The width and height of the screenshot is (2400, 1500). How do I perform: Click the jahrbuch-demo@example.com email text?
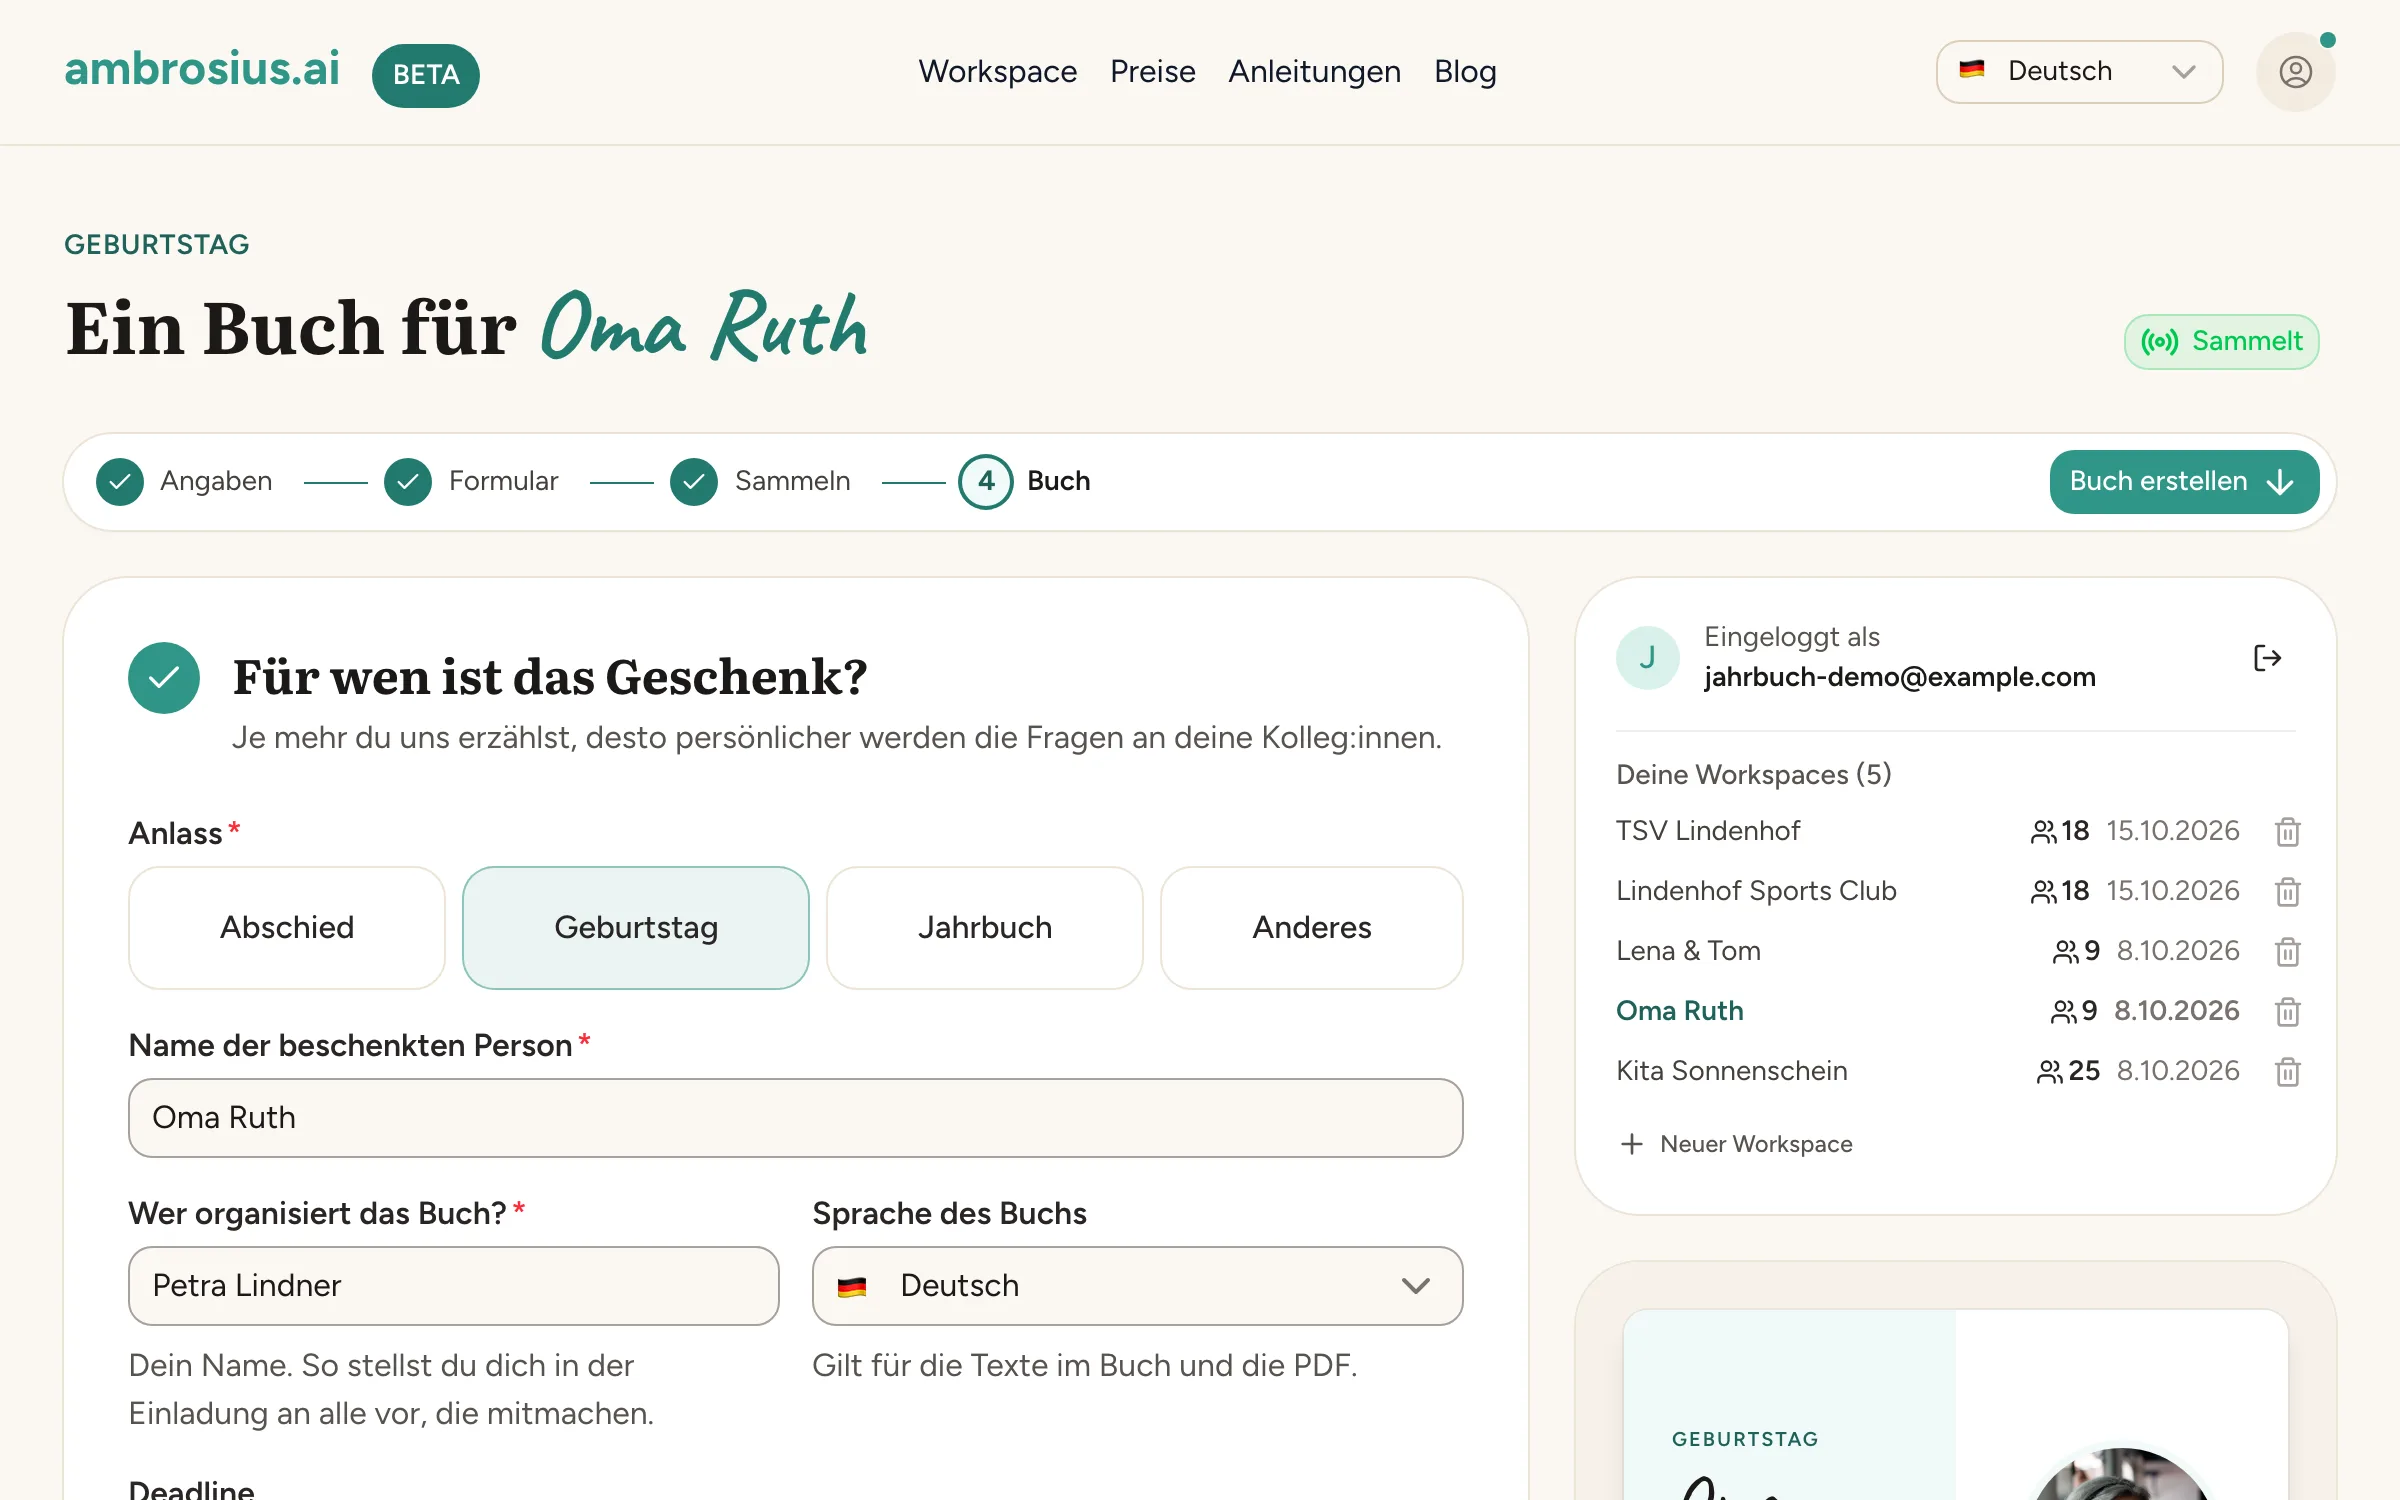click(1900, 677)
